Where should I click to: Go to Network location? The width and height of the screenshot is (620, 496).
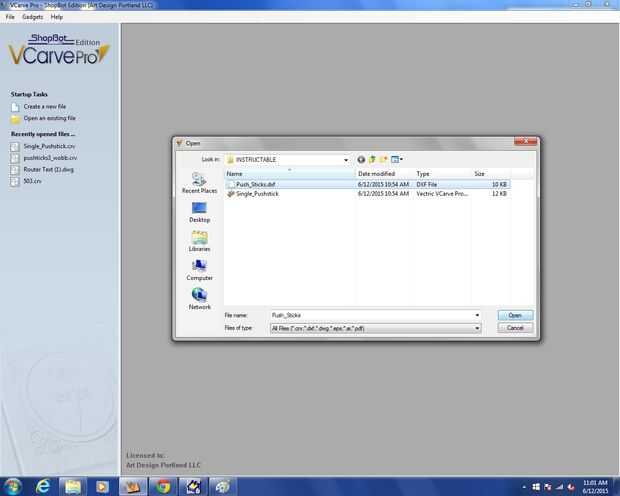[199, 299]
